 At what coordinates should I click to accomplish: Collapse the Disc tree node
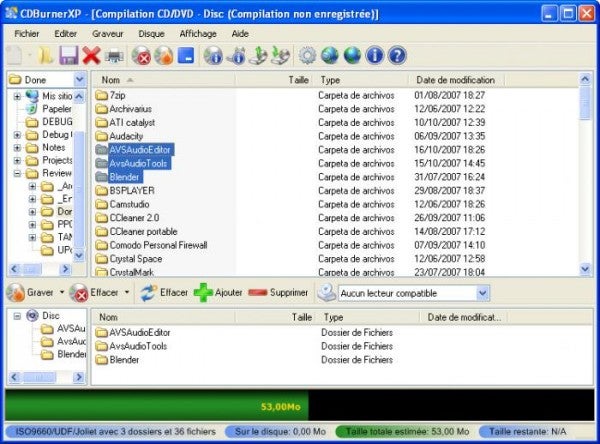click(x=17, y=316)
